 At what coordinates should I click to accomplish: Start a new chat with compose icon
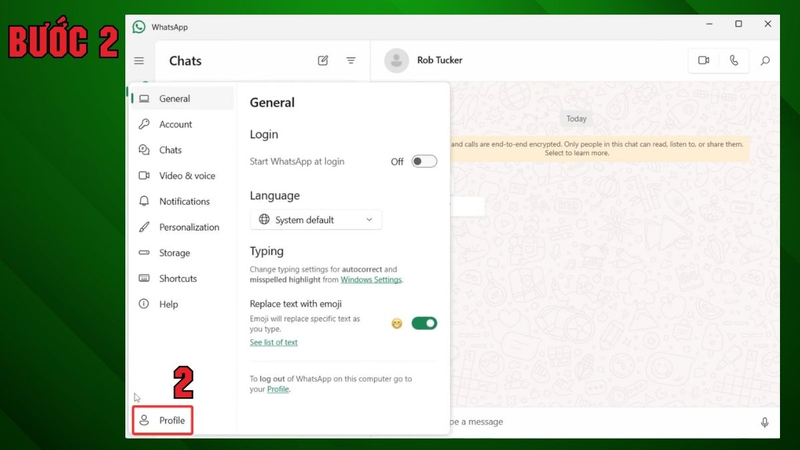point(323,61)
